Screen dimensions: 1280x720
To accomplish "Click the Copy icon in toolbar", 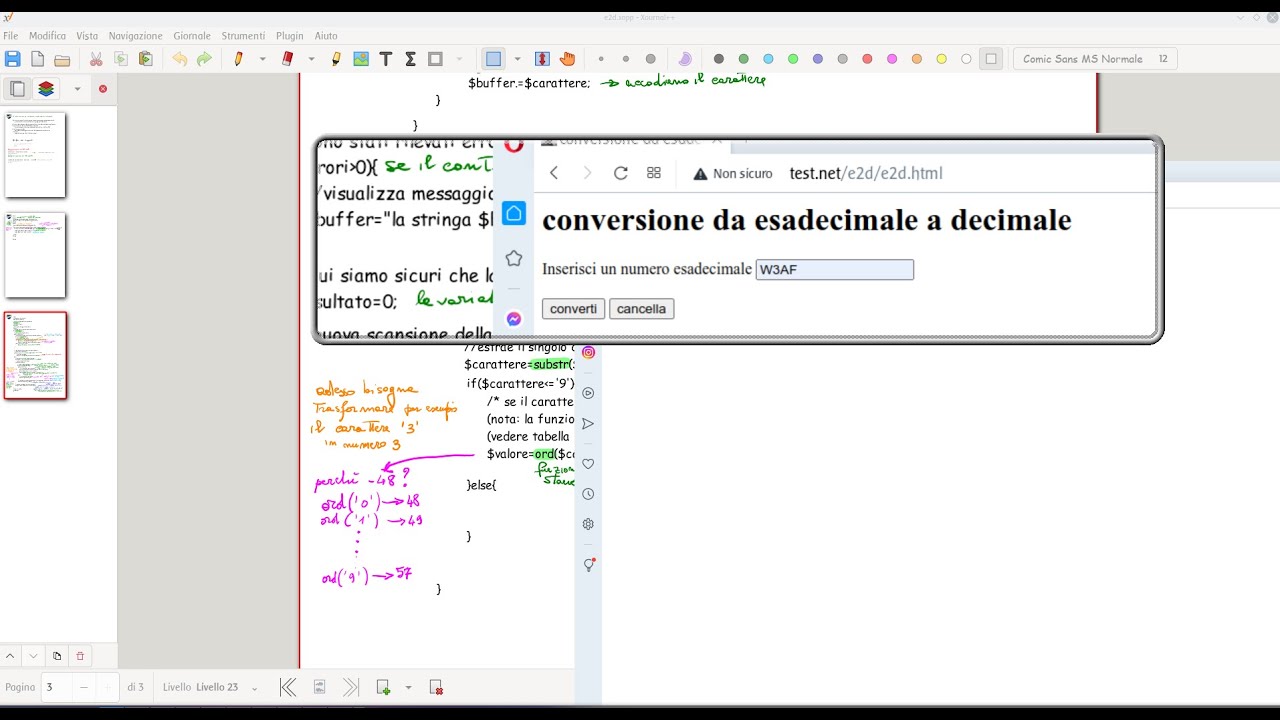I will (x=121, y=59).
